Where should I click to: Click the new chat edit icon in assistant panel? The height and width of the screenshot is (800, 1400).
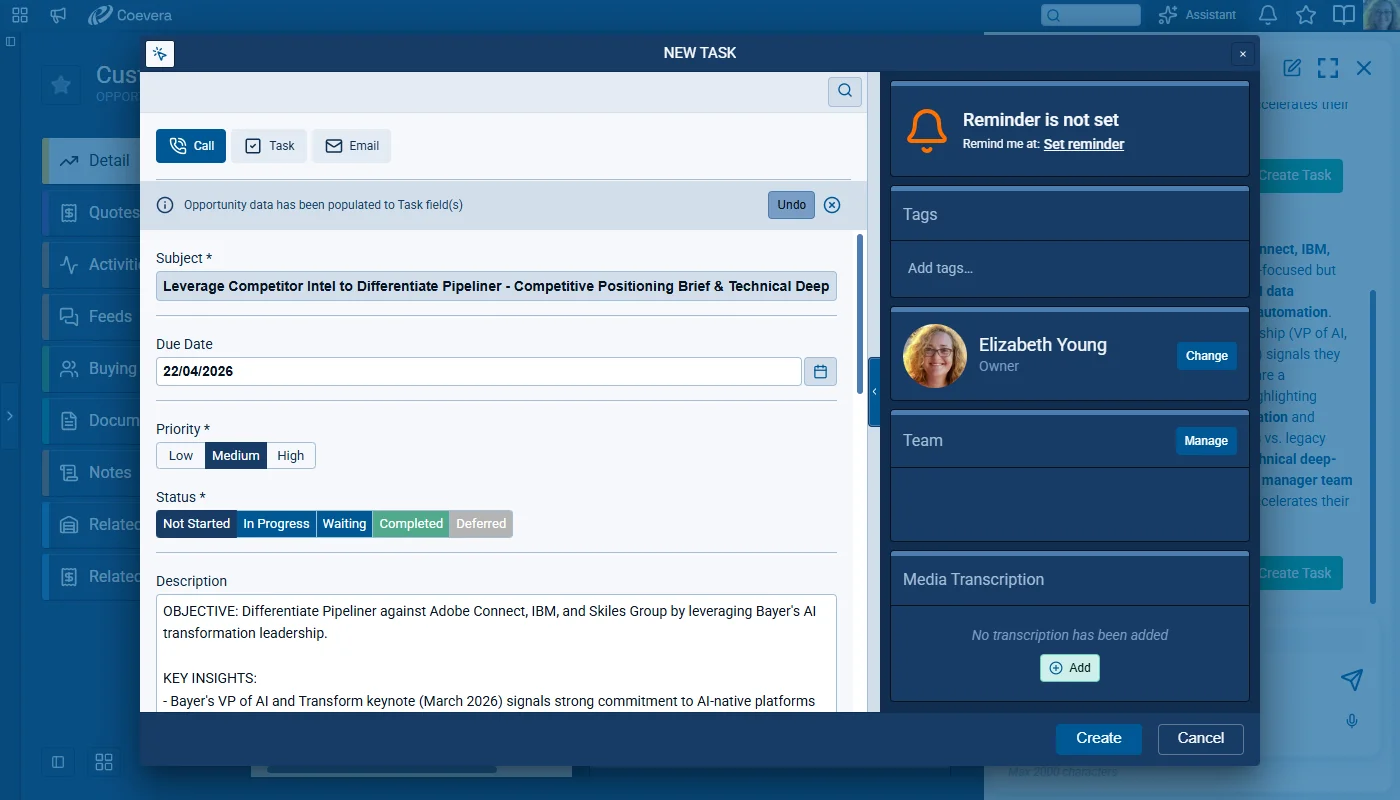point(1292,68)
